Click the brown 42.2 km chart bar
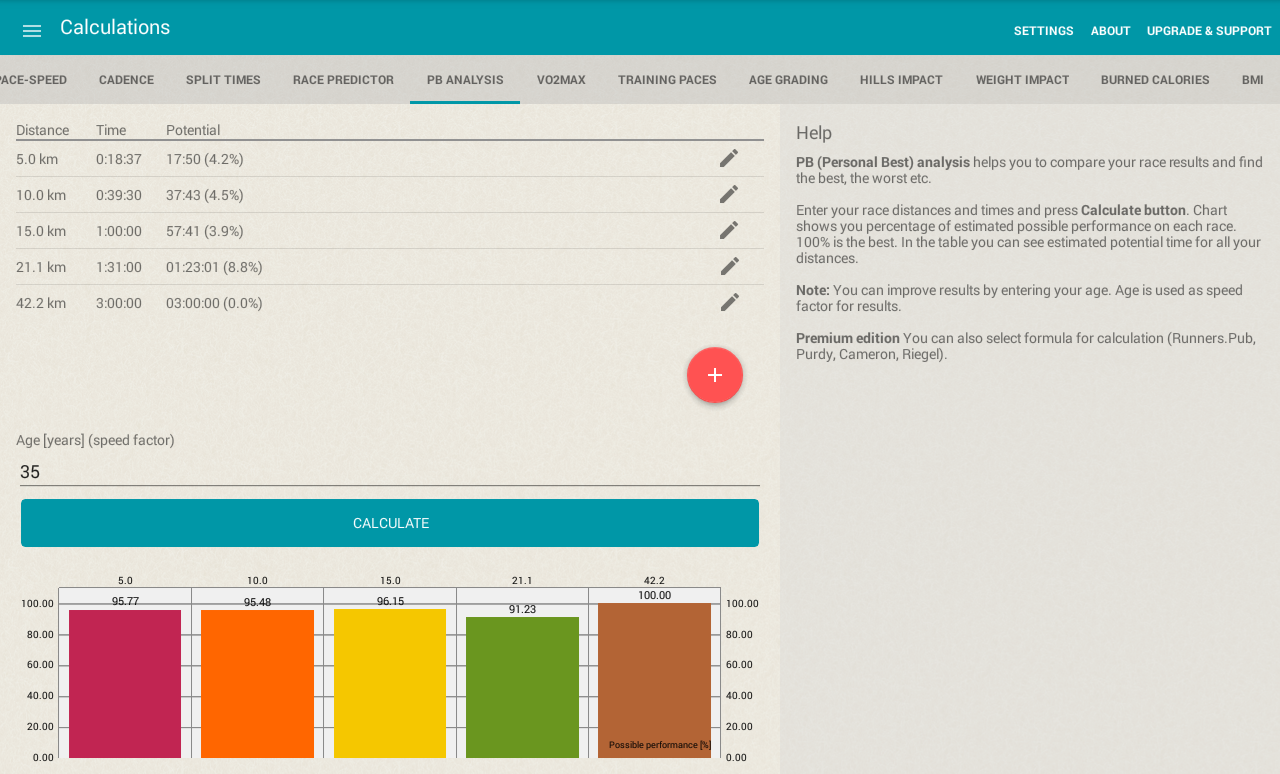 pos(654,680)
